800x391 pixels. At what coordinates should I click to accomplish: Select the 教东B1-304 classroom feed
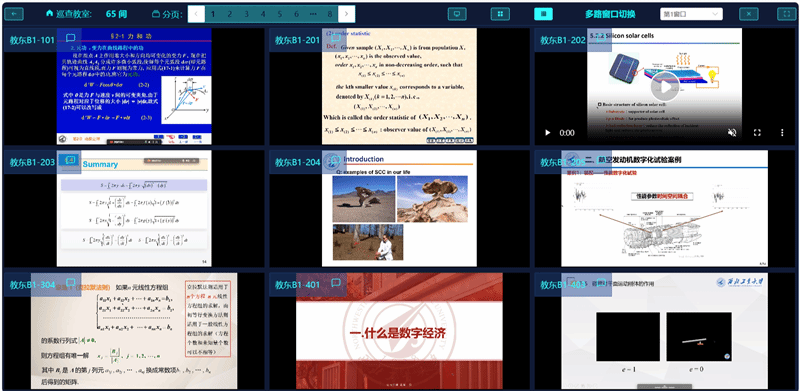coord(133,331)
